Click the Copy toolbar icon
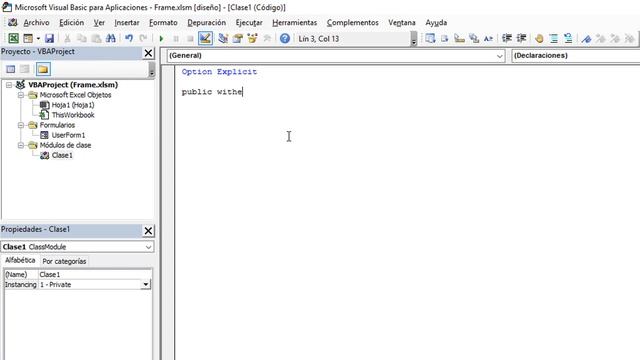Viewport: 640px width, 360px height. tap(82, 38)
